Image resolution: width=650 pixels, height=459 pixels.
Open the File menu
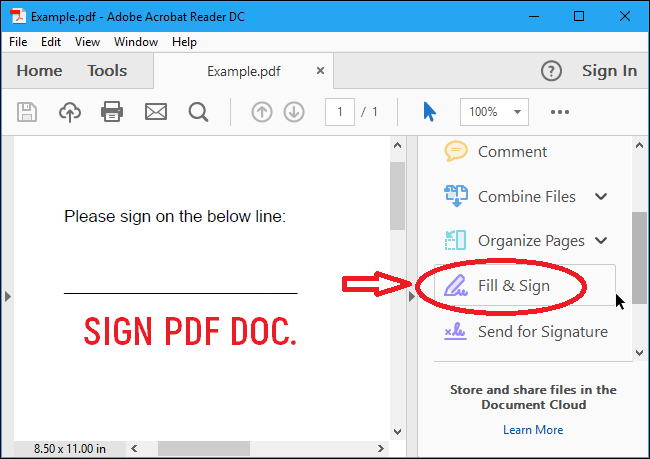[18, 42]
